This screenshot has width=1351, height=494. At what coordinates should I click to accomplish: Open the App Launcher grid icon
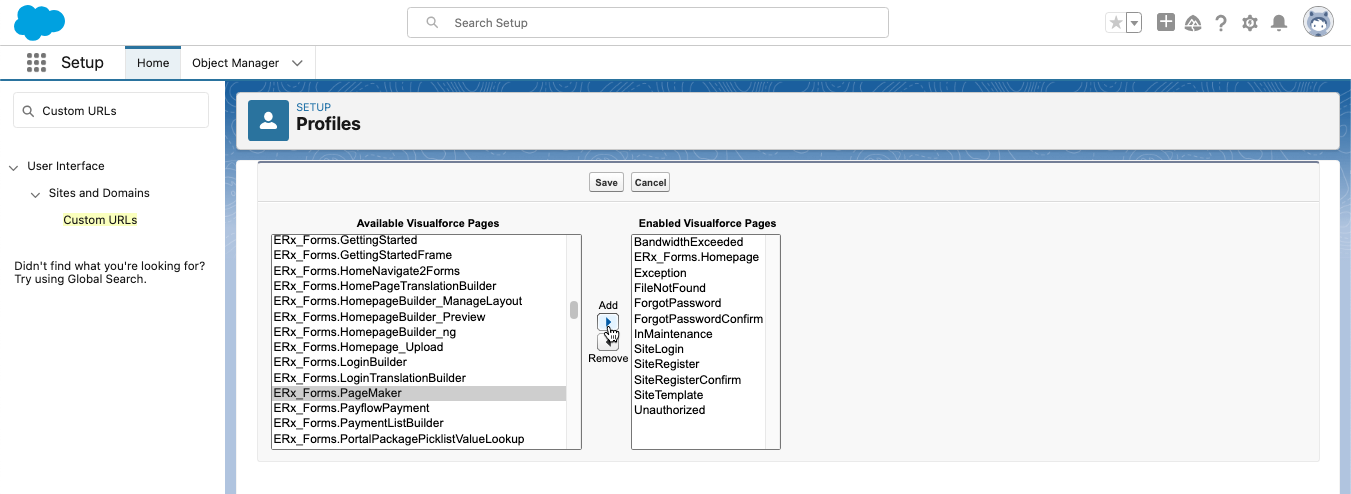(37, 63)
